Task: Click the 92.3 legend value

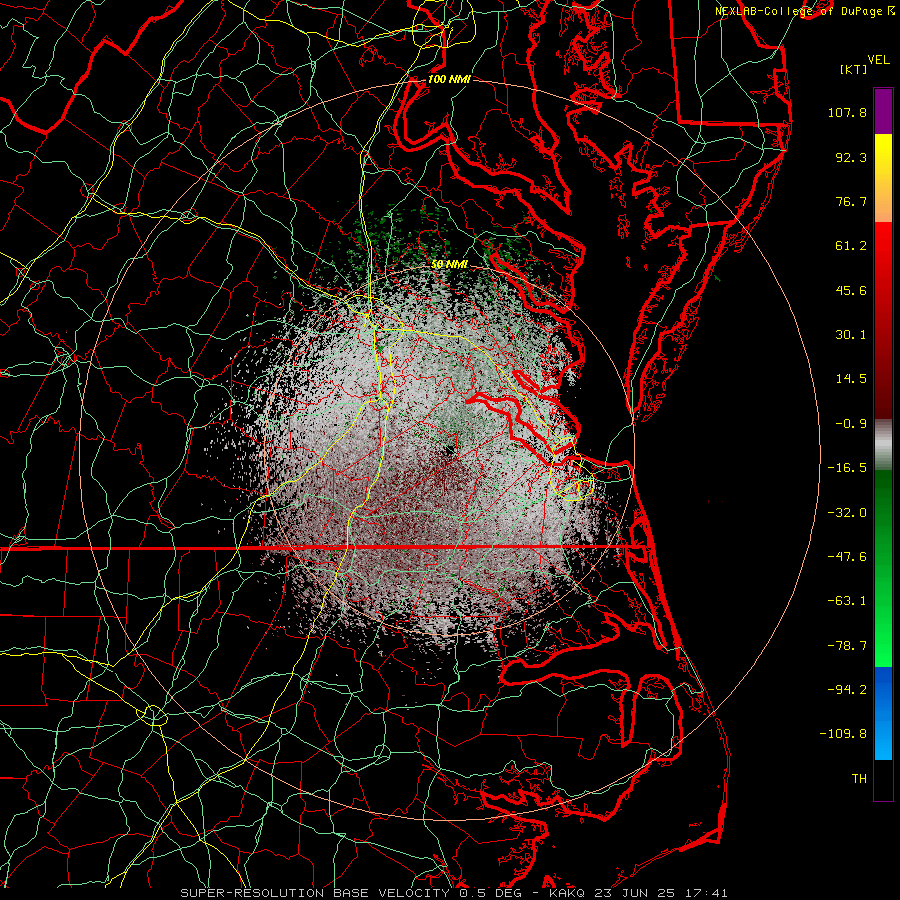Action: (x=851, y=157)
